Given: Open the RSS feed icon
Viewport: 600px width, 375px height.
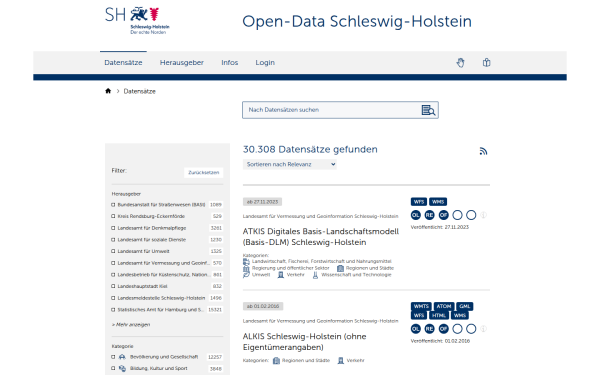Looking at the screenshot, I should coord(483,151).
